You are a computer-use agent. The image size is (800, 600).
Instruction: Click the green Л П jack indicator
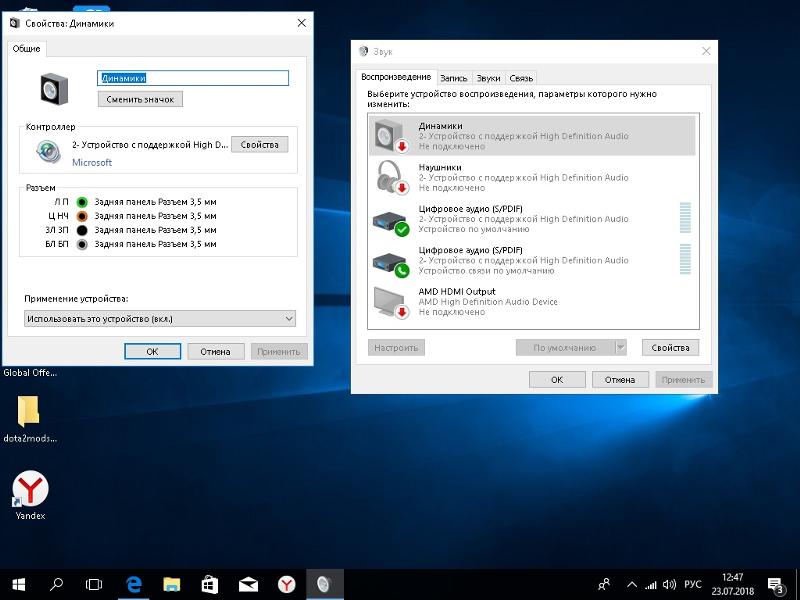coord(82,202)
